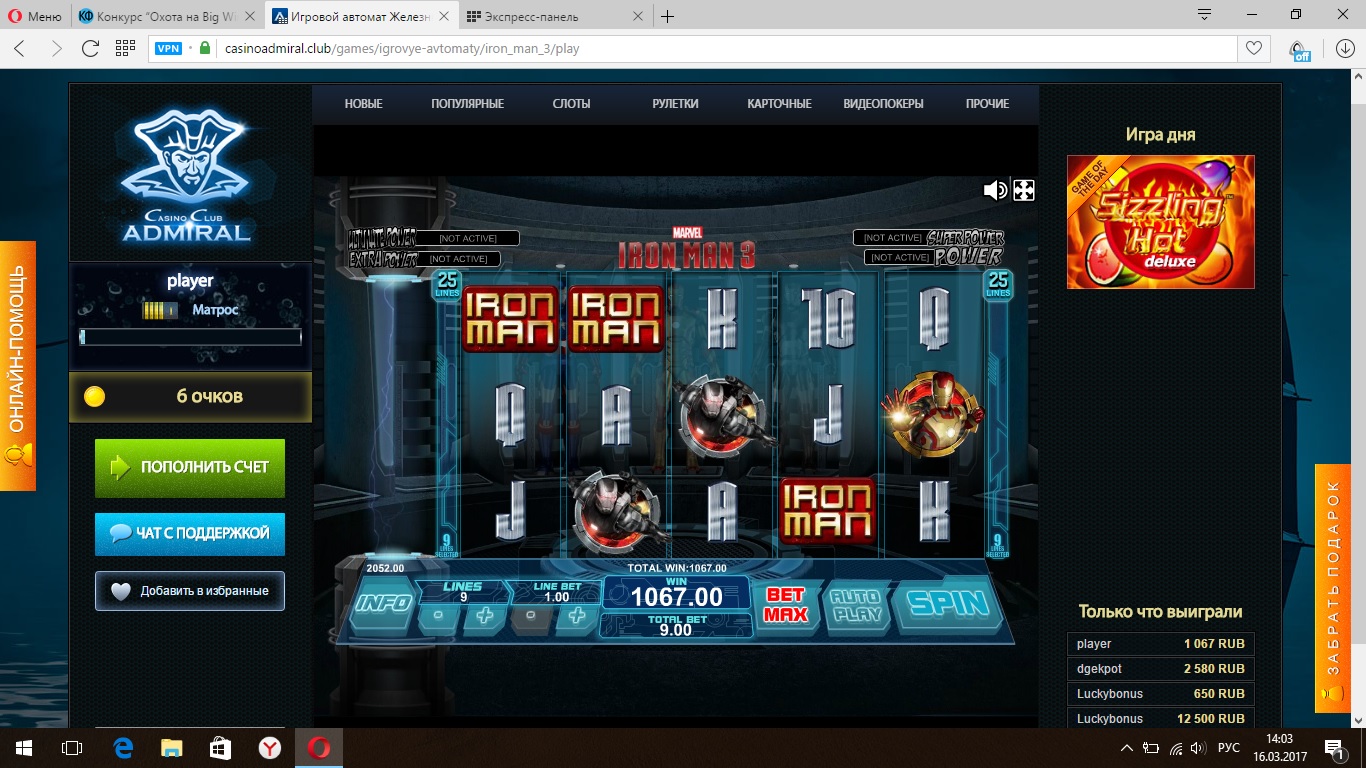
Task: Open the Opera downloads icon
Action: point(1344,48)
